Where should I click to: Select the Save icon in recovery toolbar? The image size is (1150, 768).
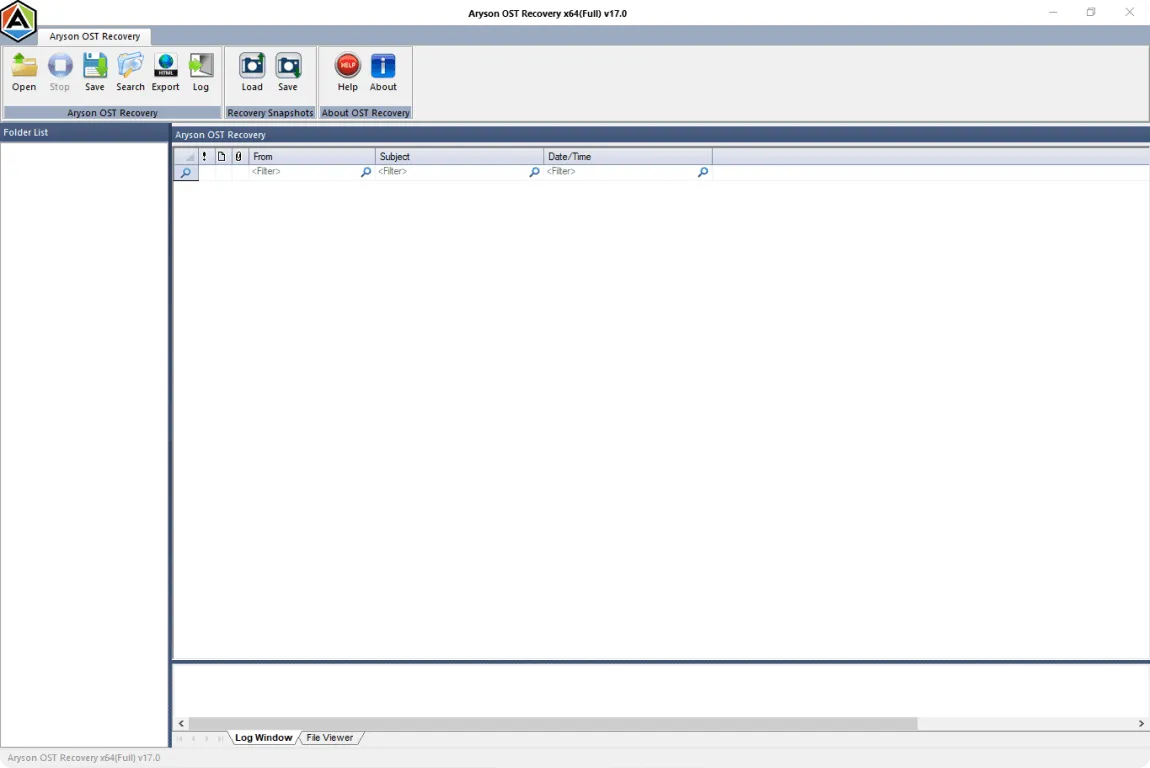point(94,70)
